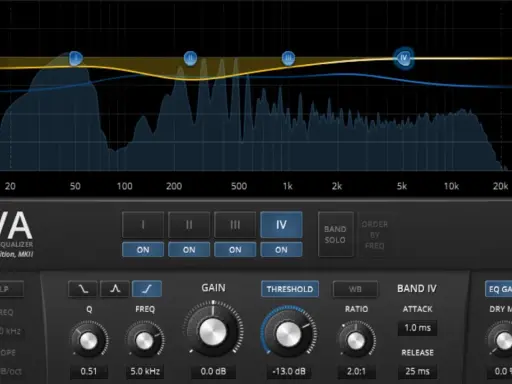Click the 5k frequency axis label

pyautogui.click(x=402, y=186)
